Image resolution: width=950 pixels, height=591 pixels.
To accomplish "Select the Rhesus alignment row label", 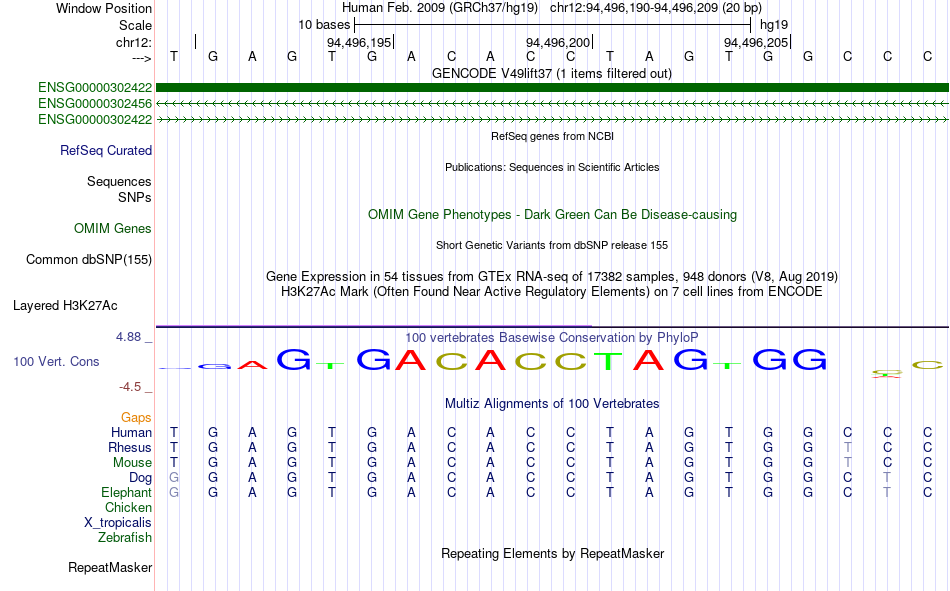I will point(130,448).
